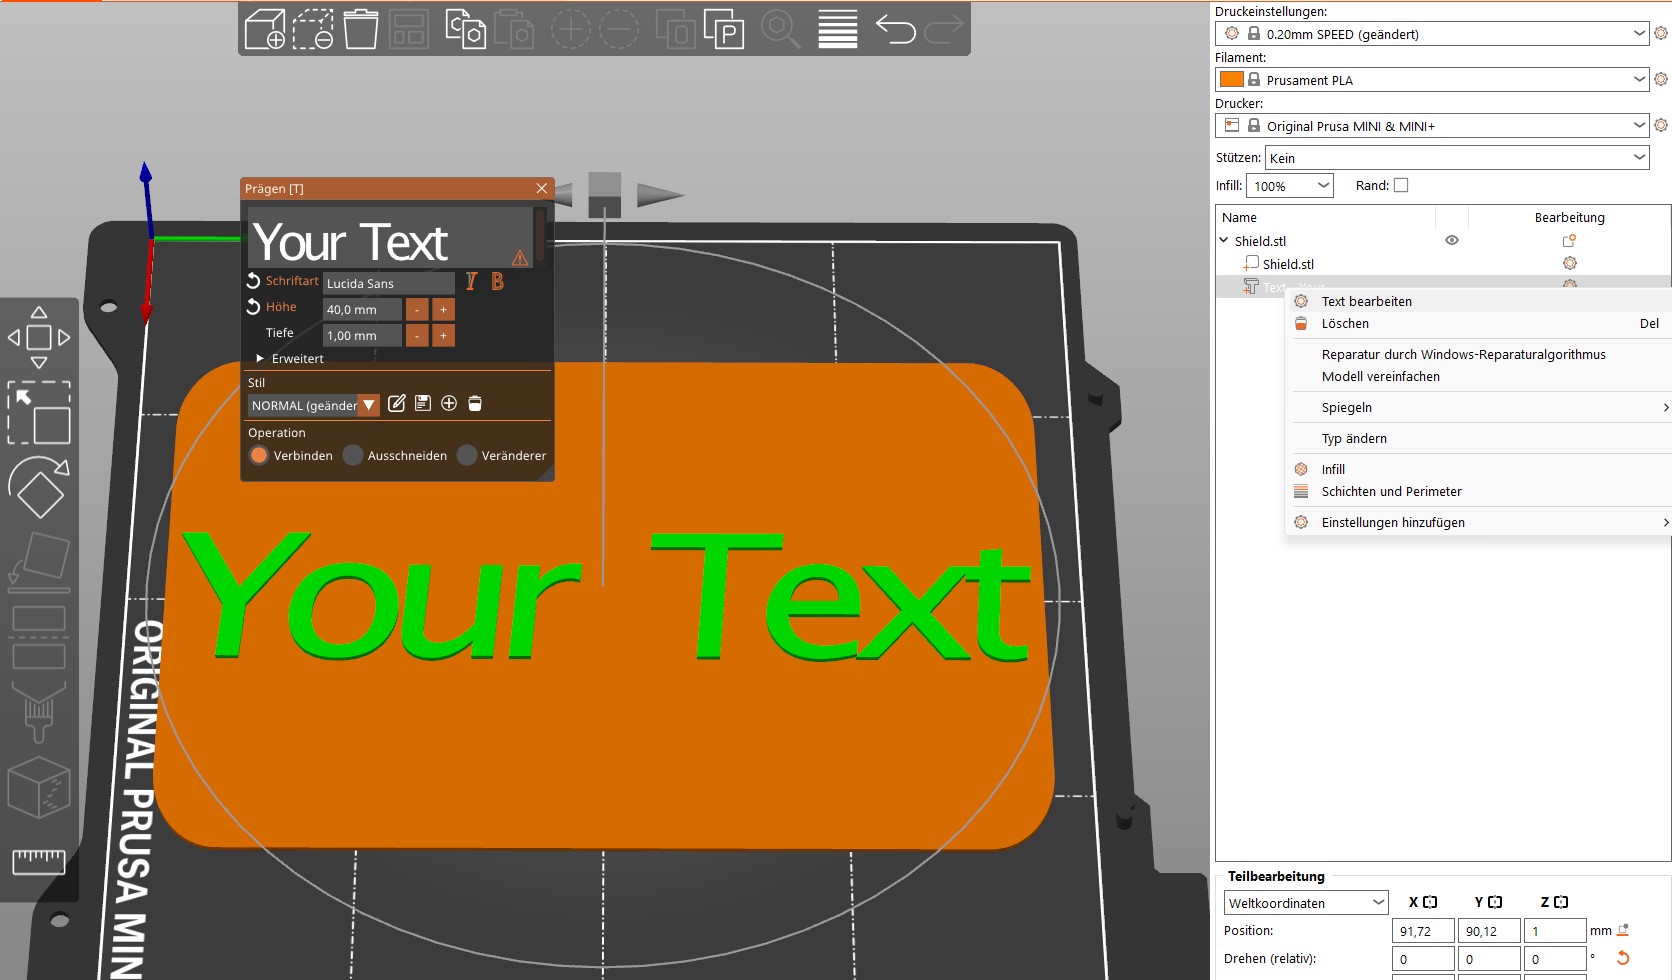
Task: Choose Text bearbeiten from context menu
Action: coord(1366,301)
